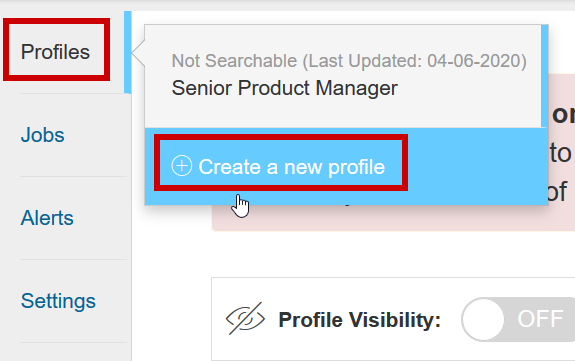Viewport: 575px width, 361px height.
Task: Click the popover's left pointer arrow
Action: (138, 52)
